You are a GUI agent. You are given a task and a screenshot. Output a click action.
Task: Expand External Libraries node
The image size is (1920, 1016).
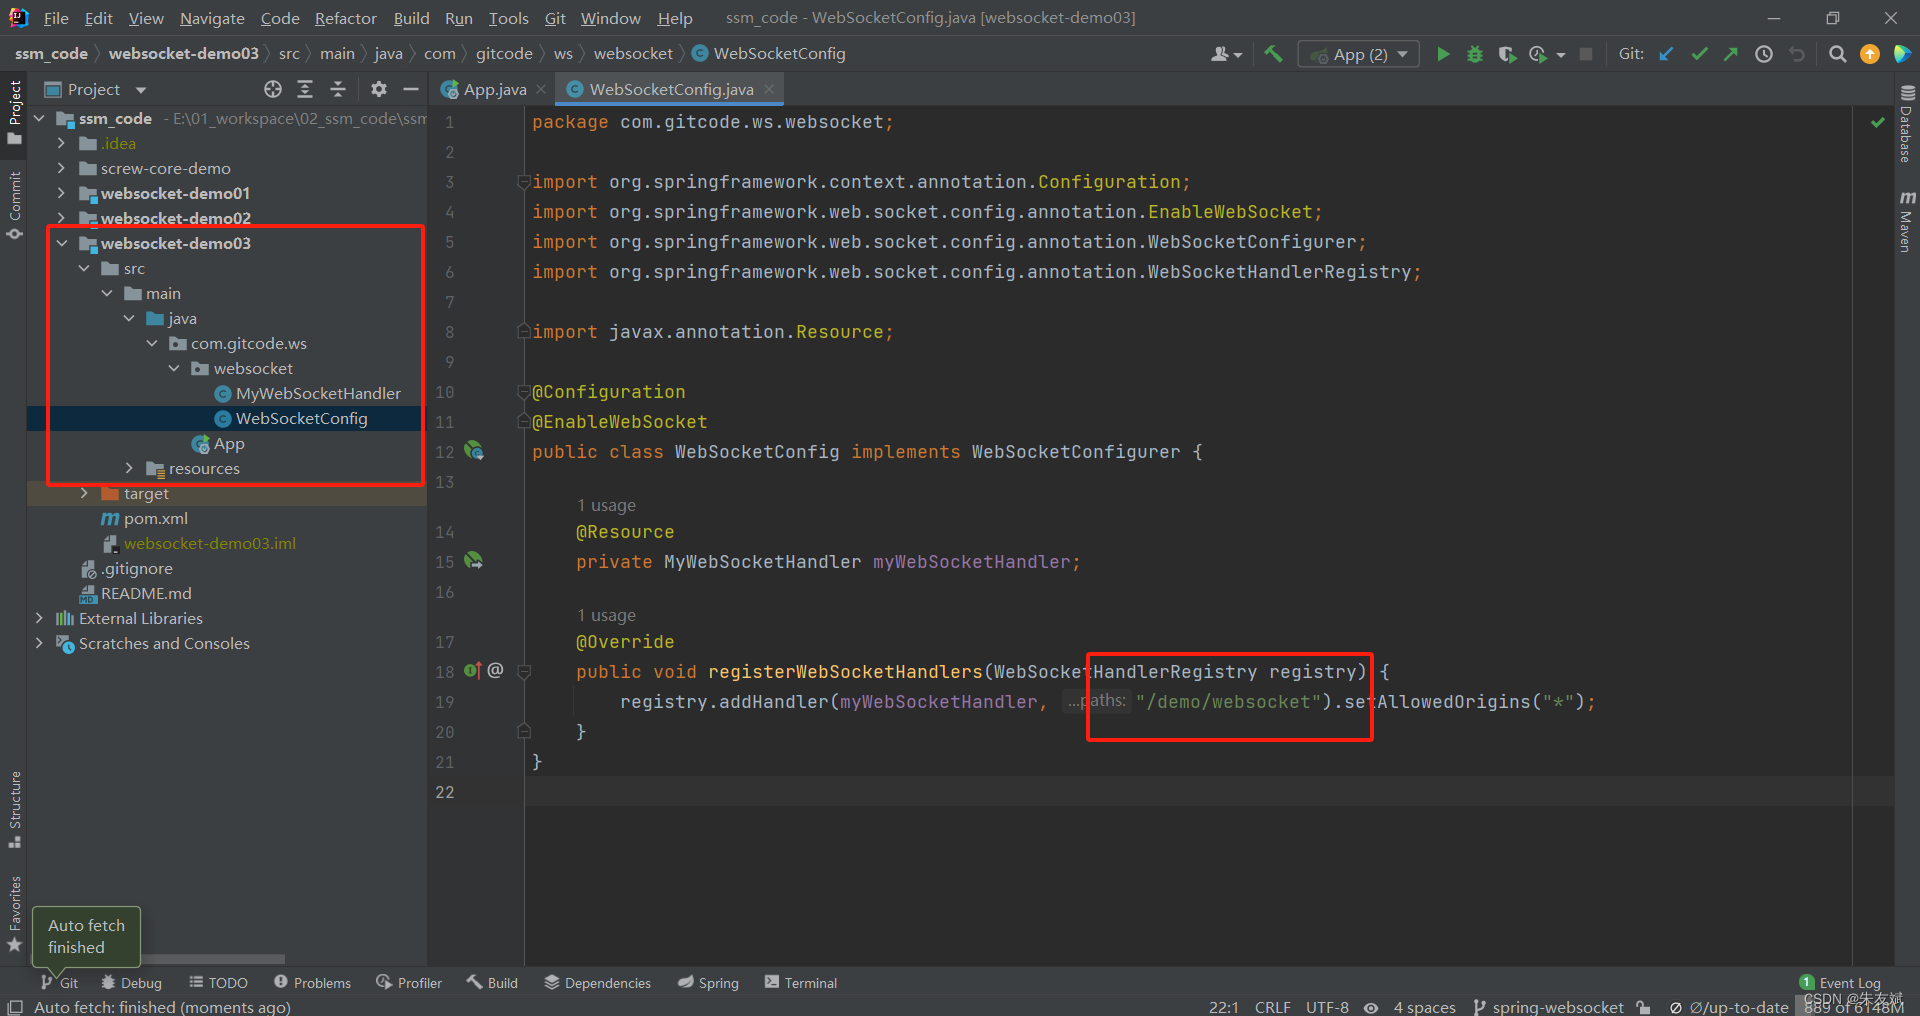pyautogui.click(x=40, y=618)
